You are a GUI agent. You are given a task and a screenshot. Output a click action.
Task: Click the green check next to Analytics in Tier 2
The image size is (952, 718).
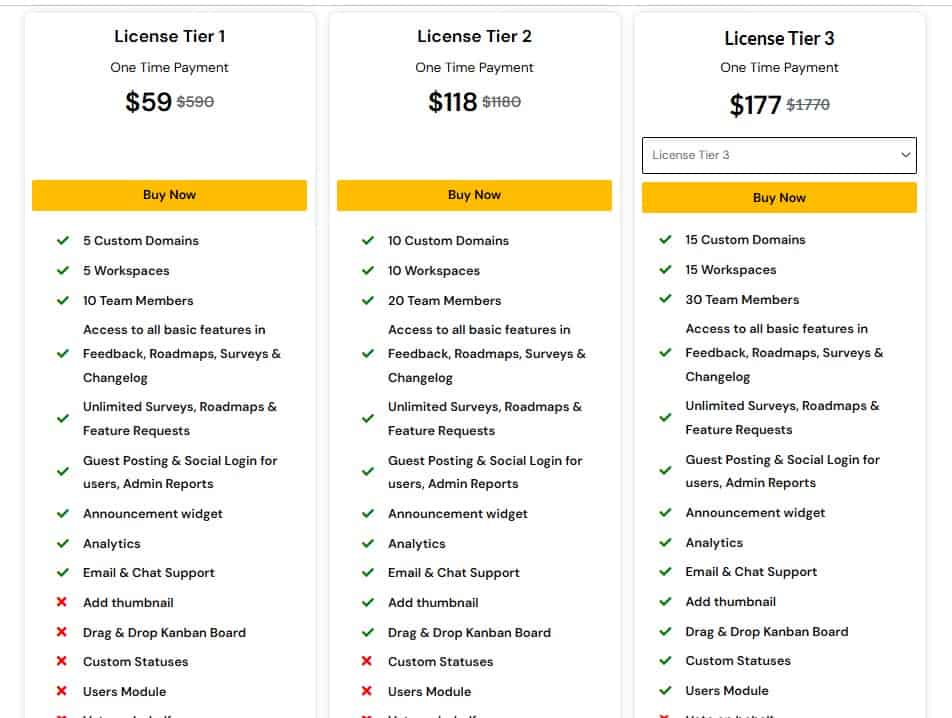[368, 543]
